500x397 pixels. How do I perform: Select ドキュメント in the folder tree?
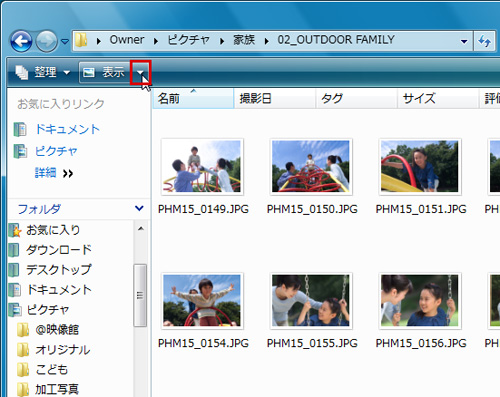click(x=51, y=290)
